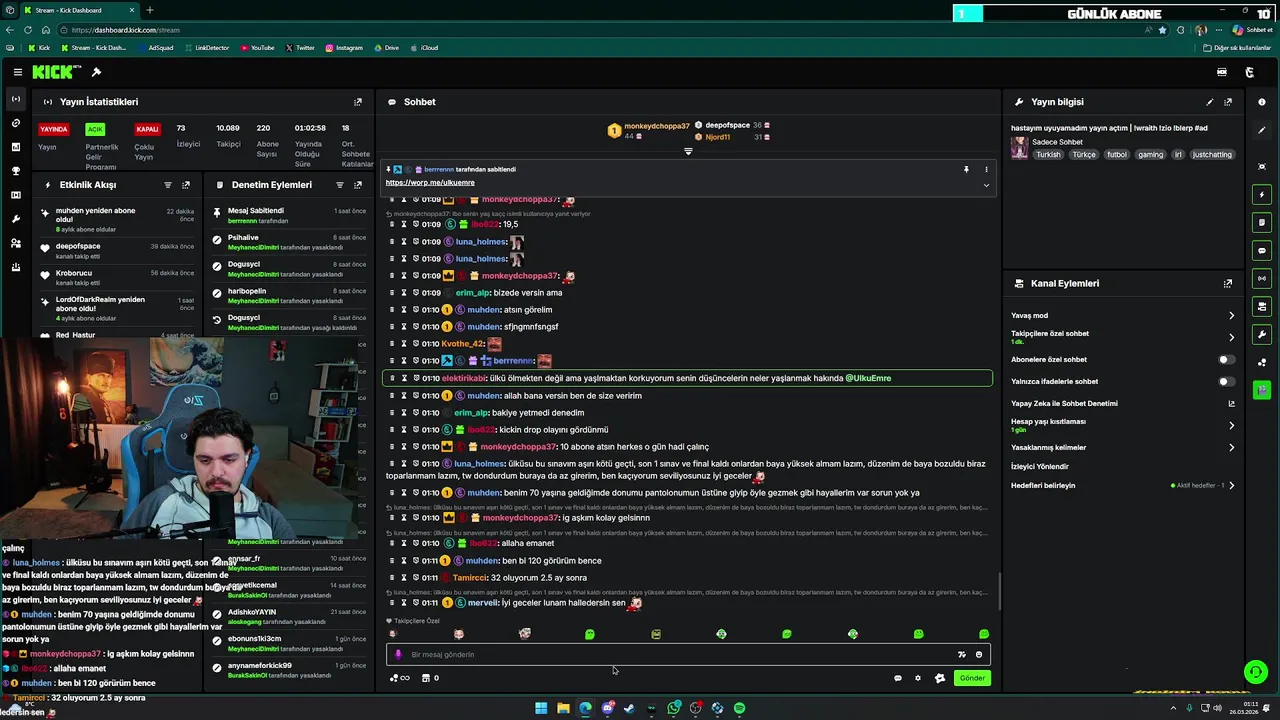Screen dimensions: 1280x720
Task: Click the YAYINDA status badge
Action: pos(53,129)
